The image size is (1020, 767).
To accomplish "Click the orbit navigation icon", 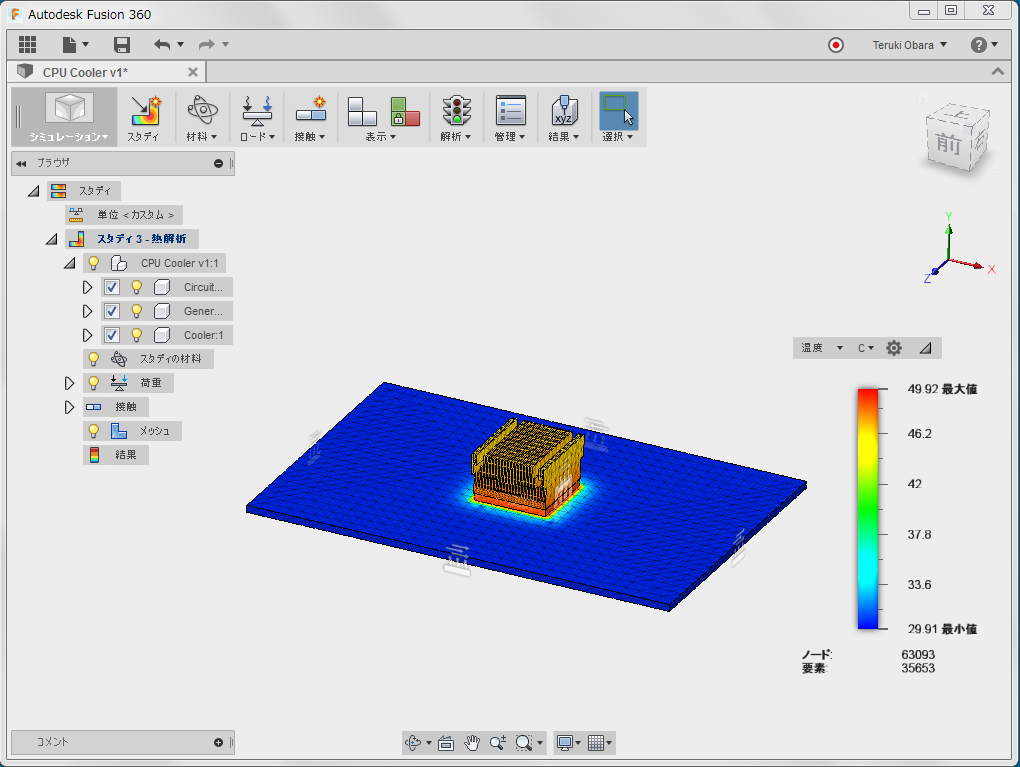I will 413,742.
